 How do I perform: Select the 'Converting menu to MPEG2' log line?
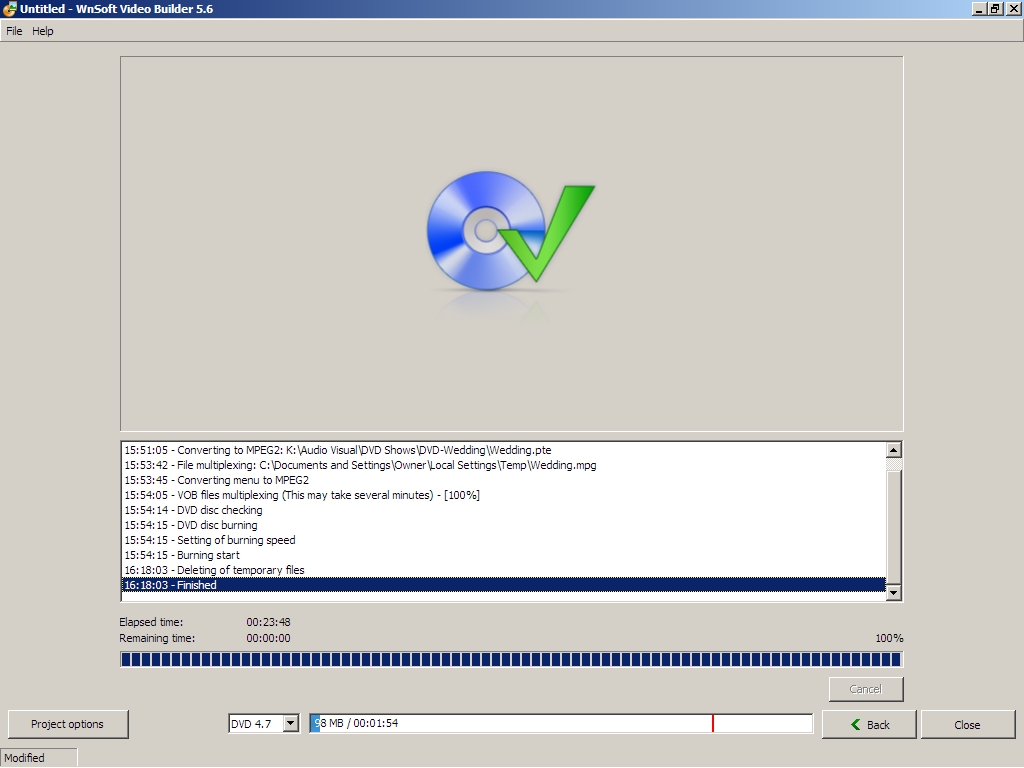click(504, 480)
